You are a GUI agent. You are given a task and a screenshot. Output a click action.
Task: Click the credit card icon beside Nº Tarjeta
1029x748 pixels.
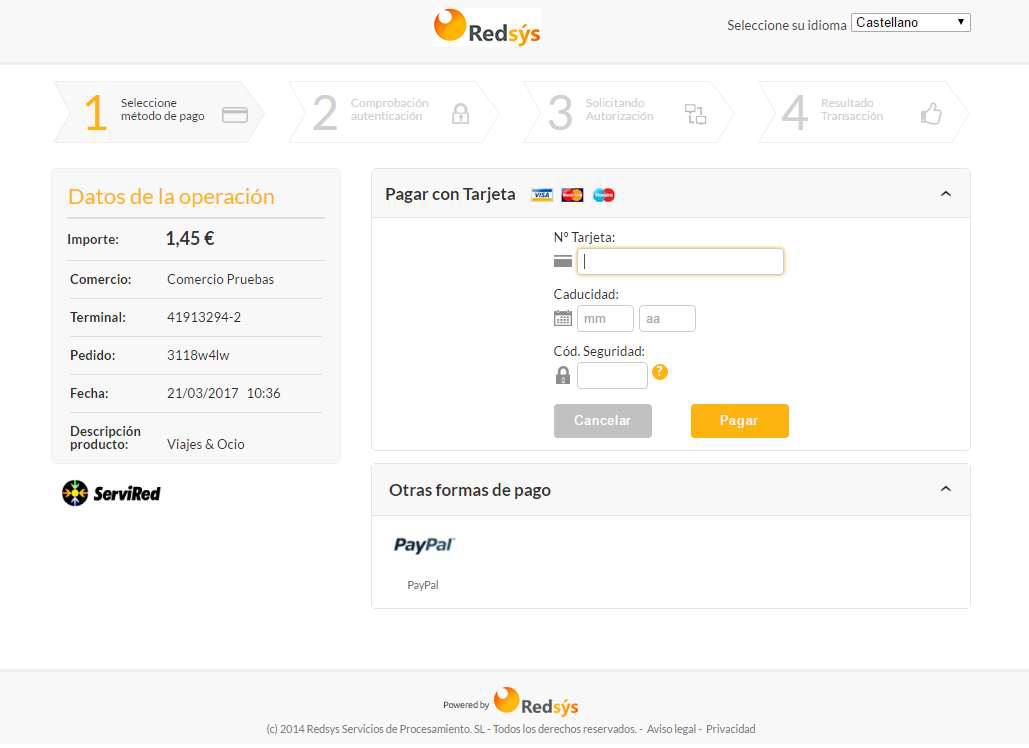click(562, 260)
